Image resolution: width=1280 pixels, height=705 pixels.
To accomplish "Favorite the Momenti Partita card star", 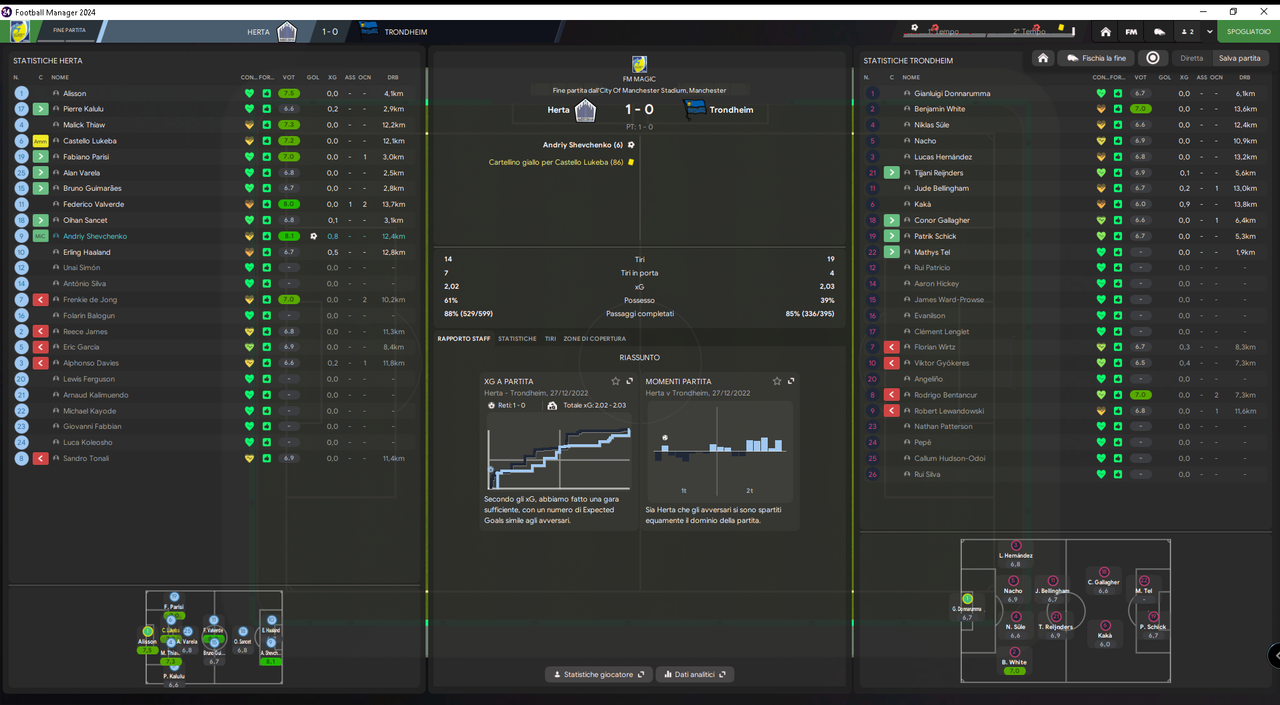I will coord(777,381).
